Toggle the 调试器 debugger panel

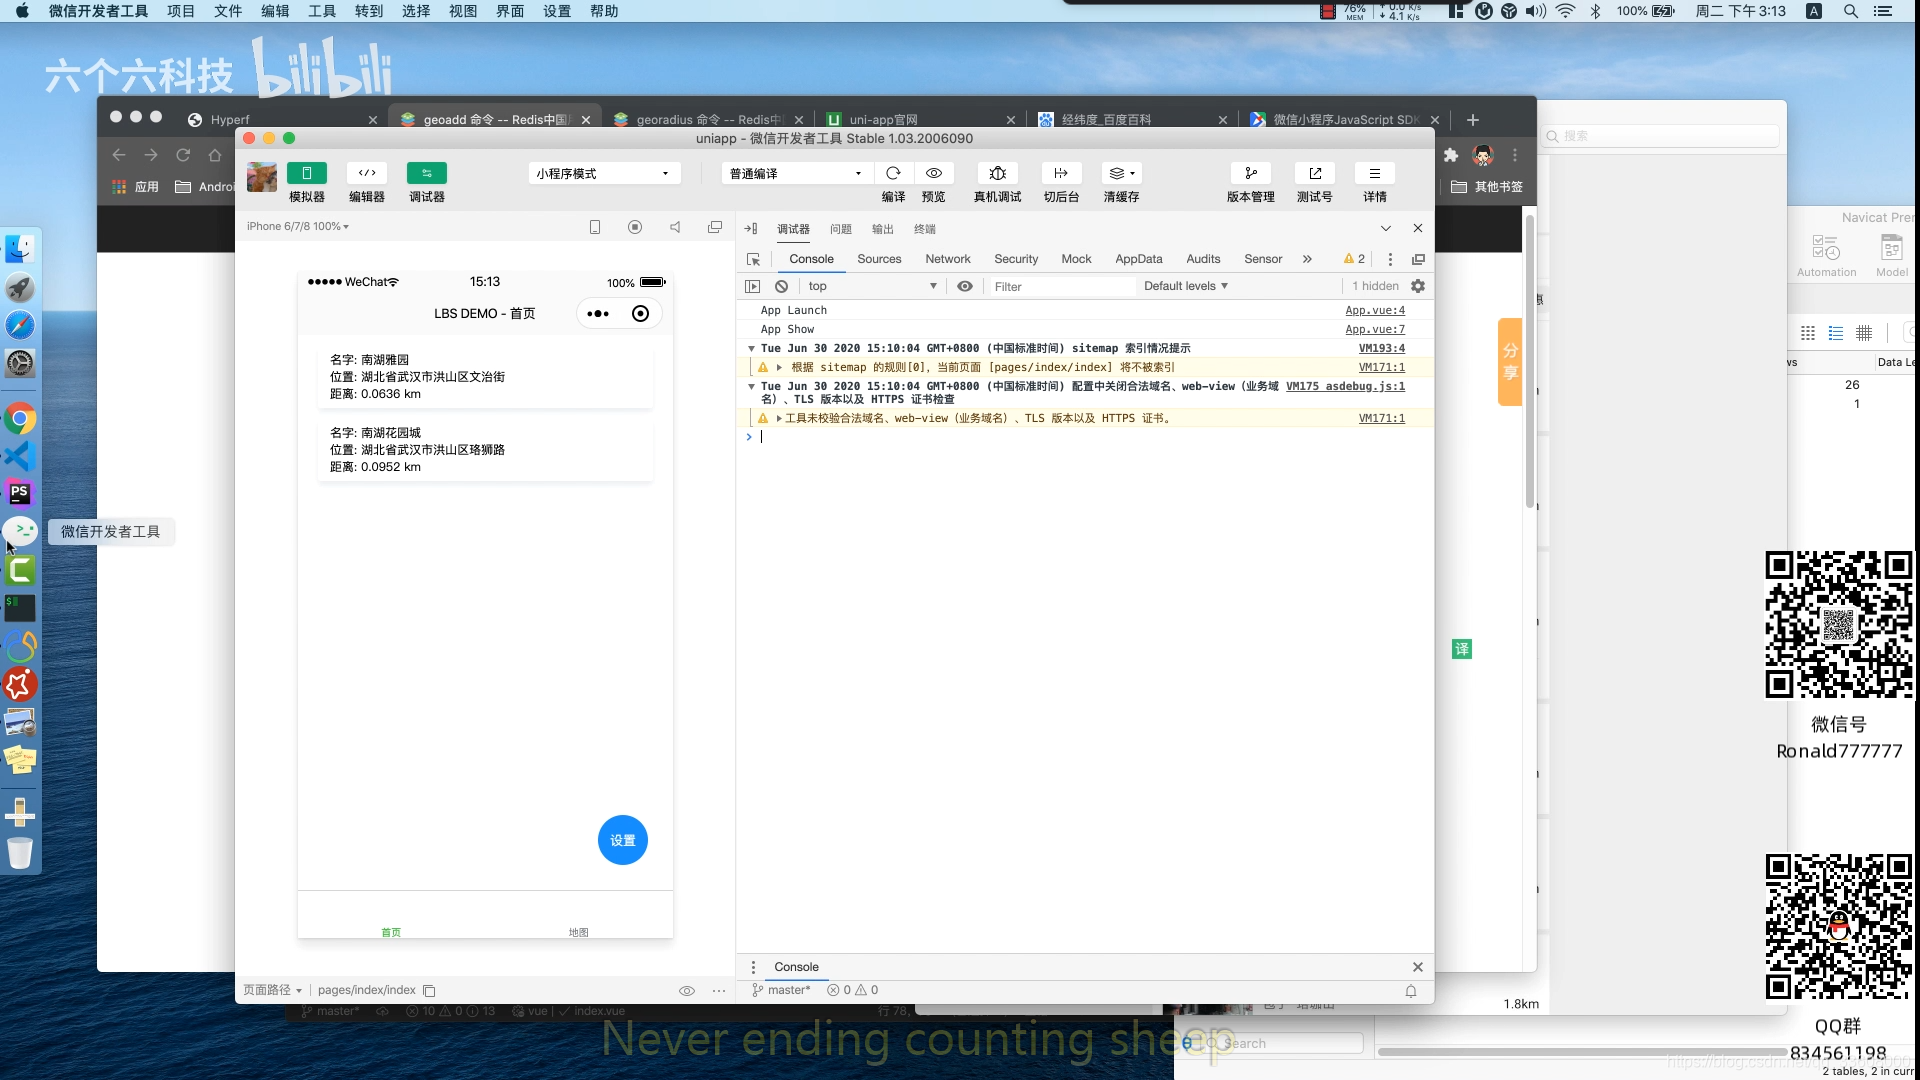pyautogui.click(x=427, y=173)
